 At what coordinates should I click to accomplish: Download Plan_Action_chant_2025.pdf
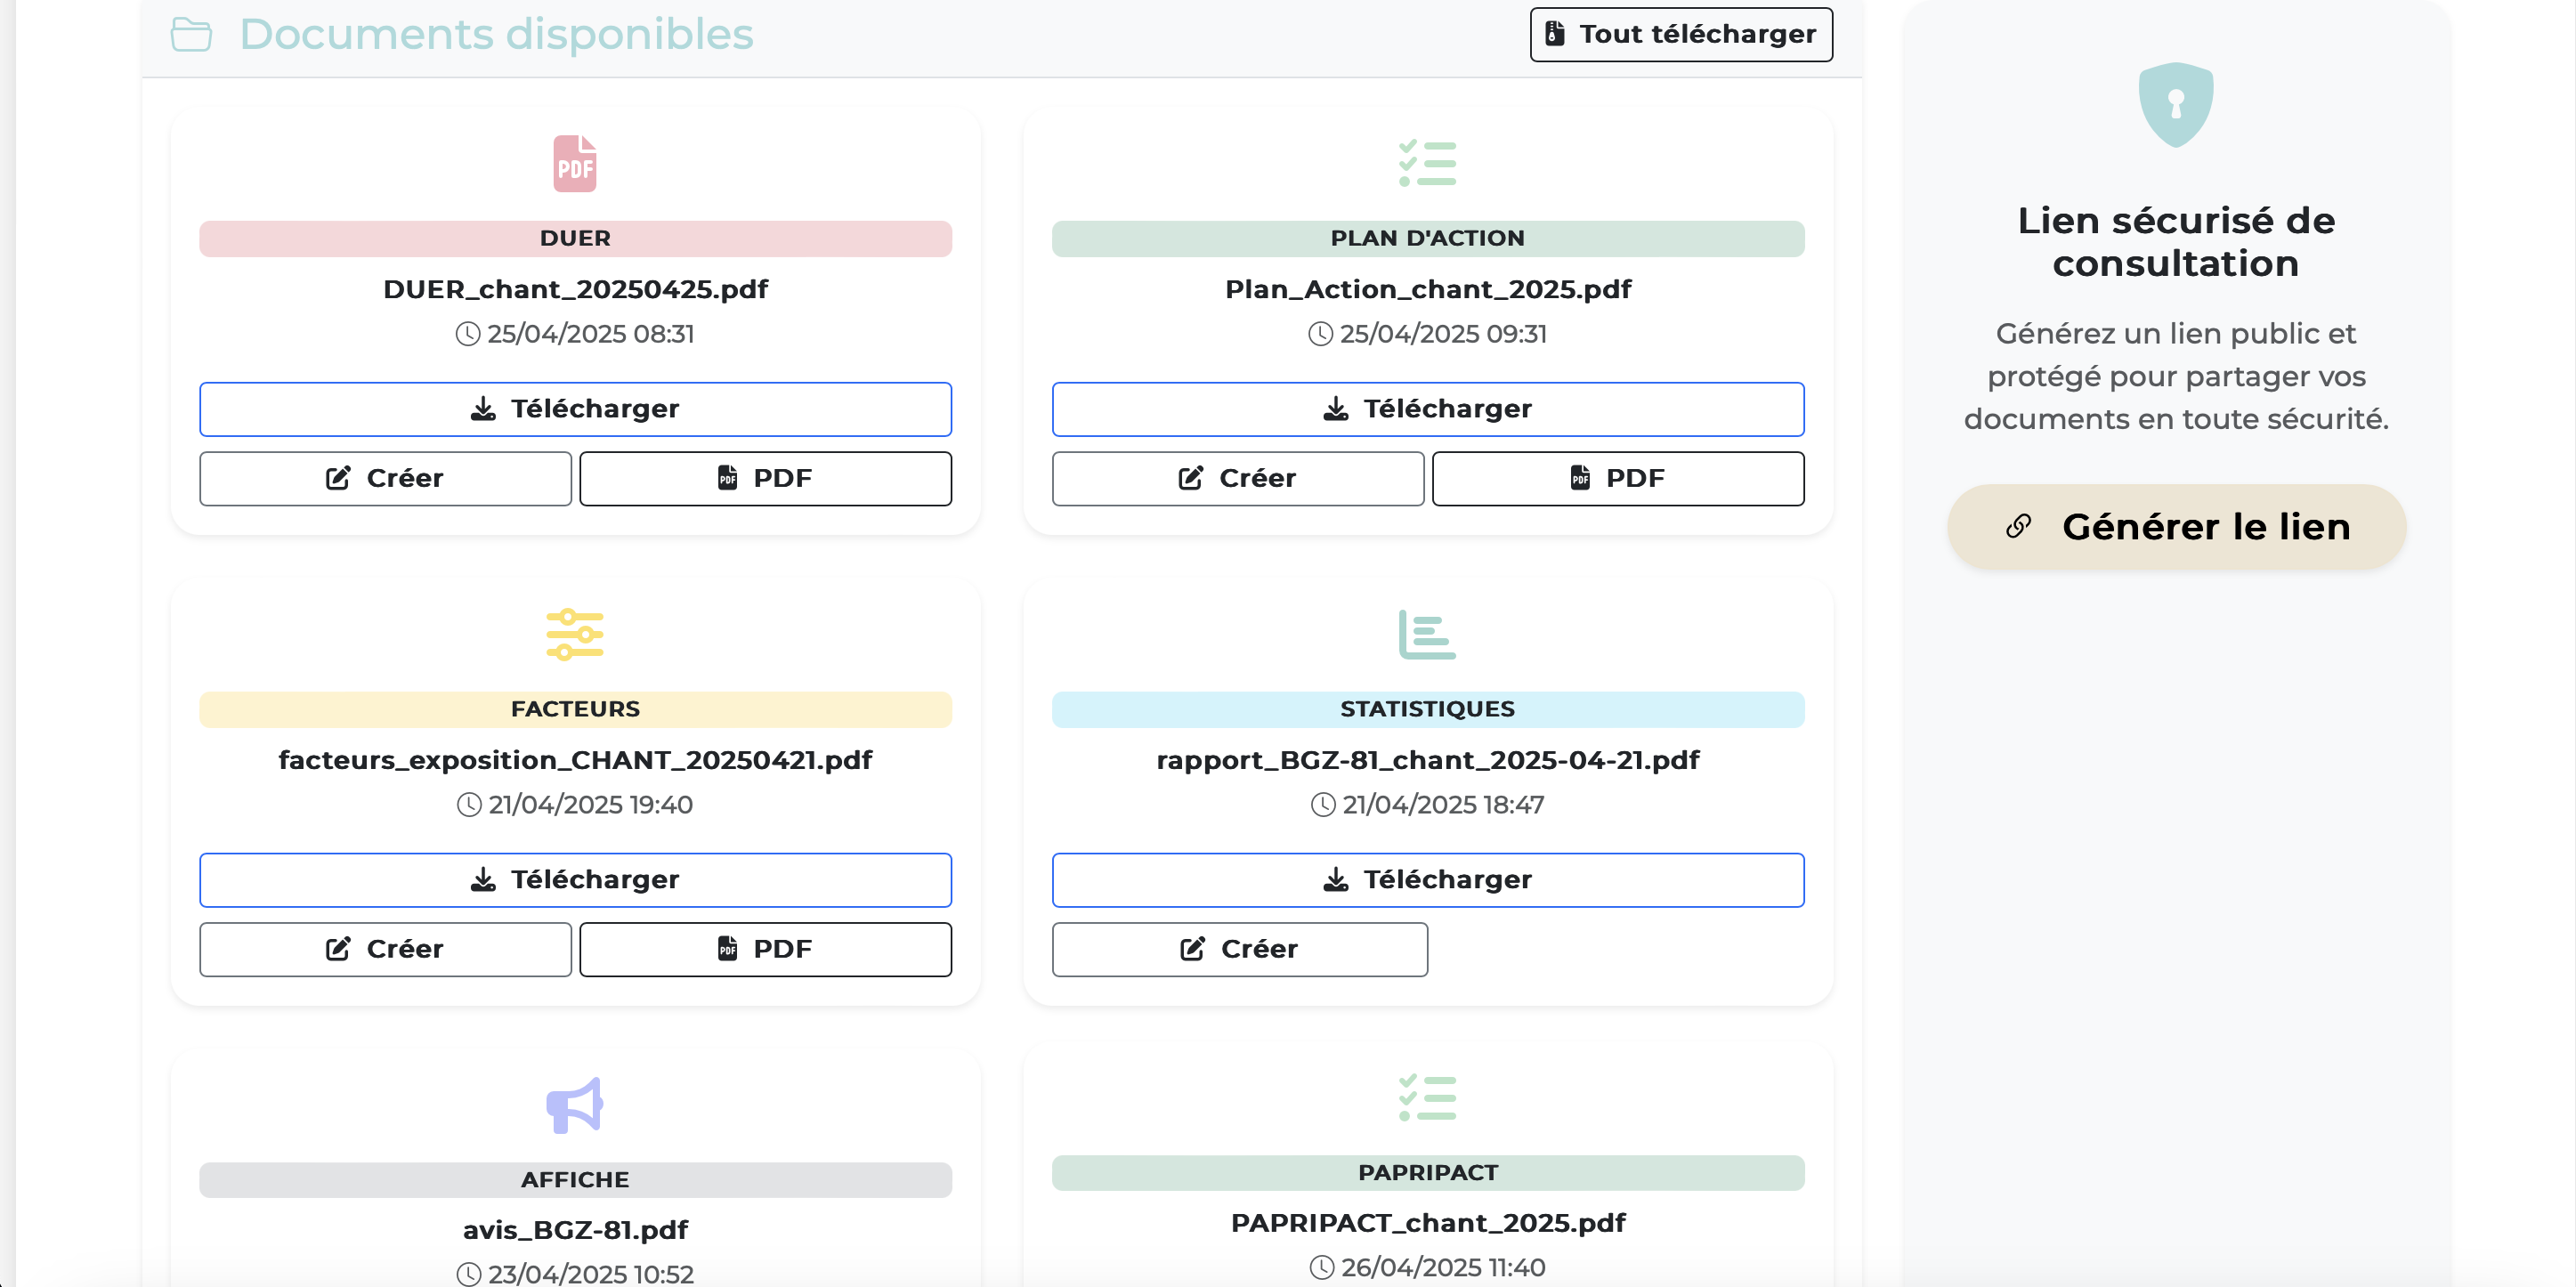[x=1428, y=409]
